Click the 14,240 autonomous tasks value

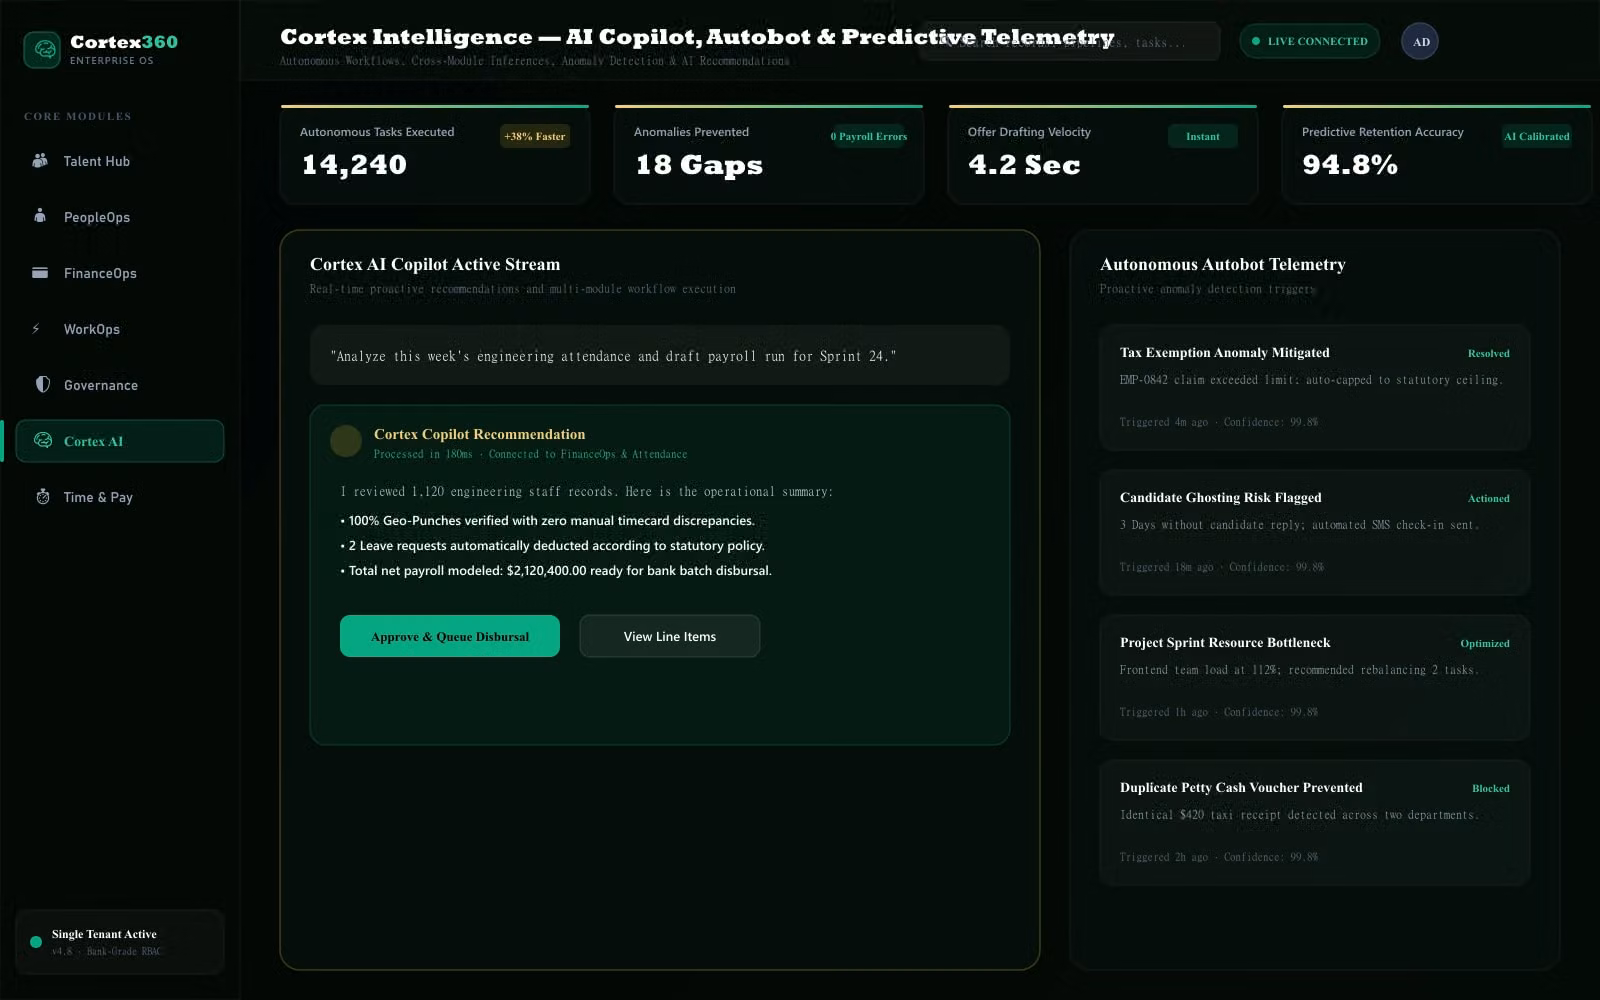pyautogui.click(x=354, y=165)
